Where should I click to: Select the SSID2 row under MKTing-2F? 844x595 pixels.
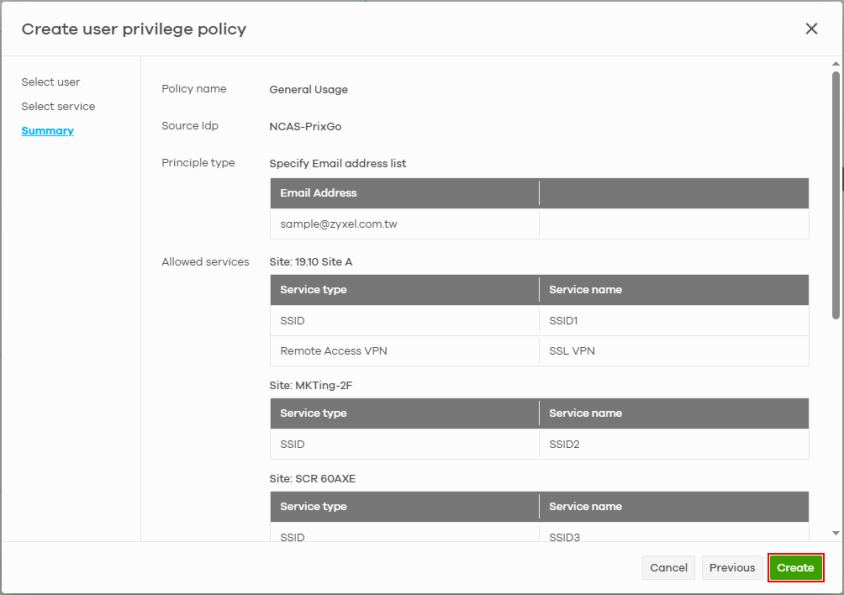[539, 444]
